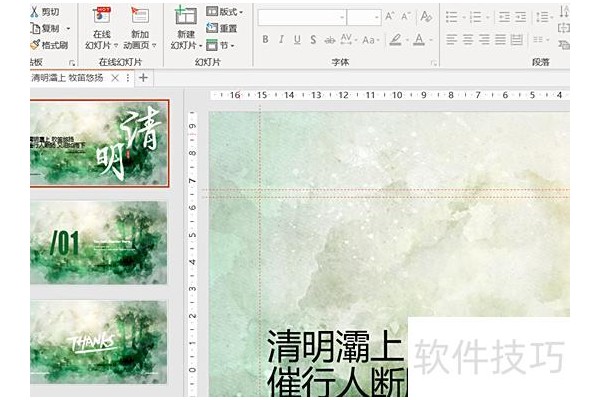Toggle Strikethrough (abc) formatting
This screenshot has width=600, height=400.
point(329,40)
